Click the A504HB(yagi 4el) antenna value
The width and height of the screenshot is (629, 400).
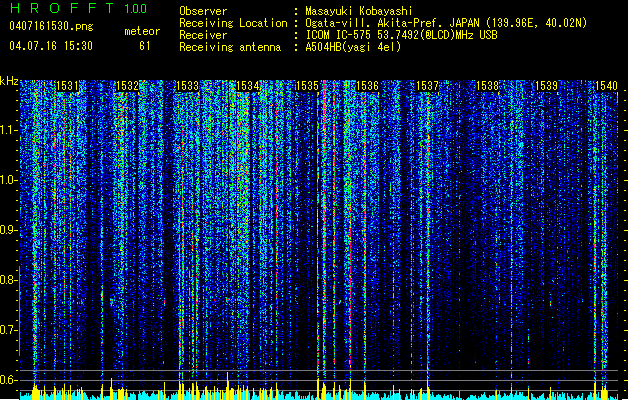(x=353, y=47)
